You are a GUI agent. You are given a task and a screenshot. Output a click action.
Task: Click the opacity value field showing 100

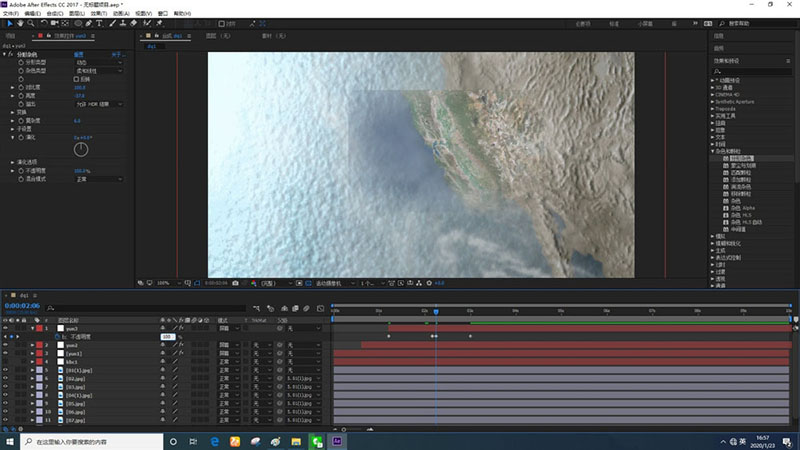coord(167,337)
